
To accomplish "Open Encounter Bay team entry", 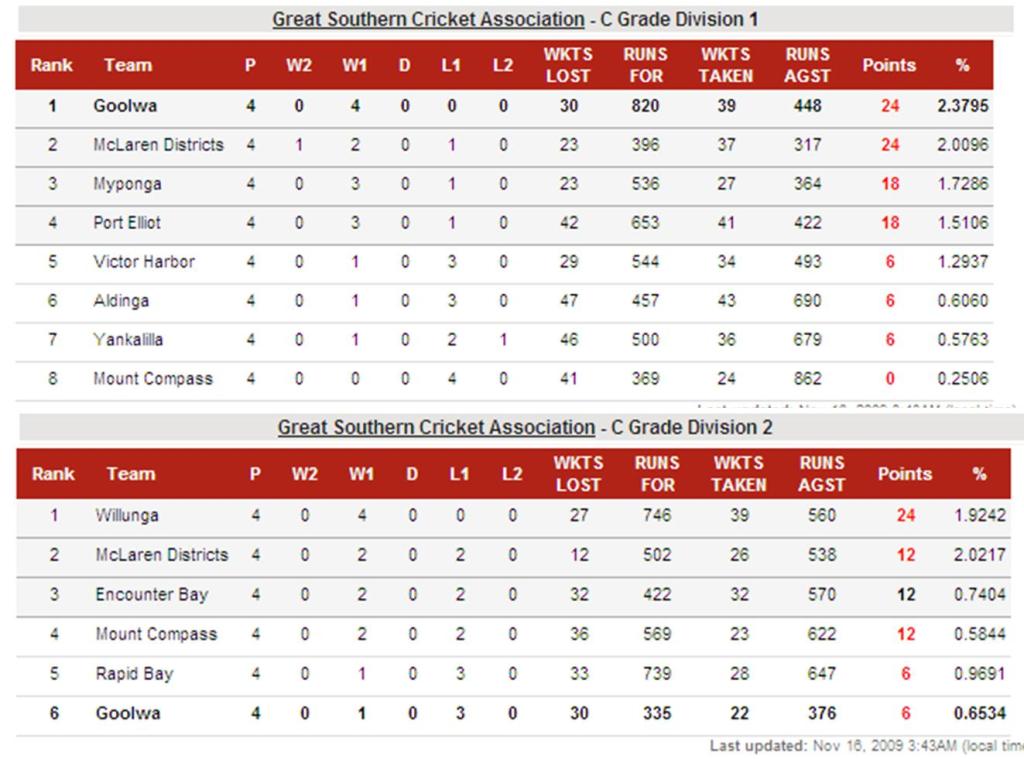I will [152, 594].
